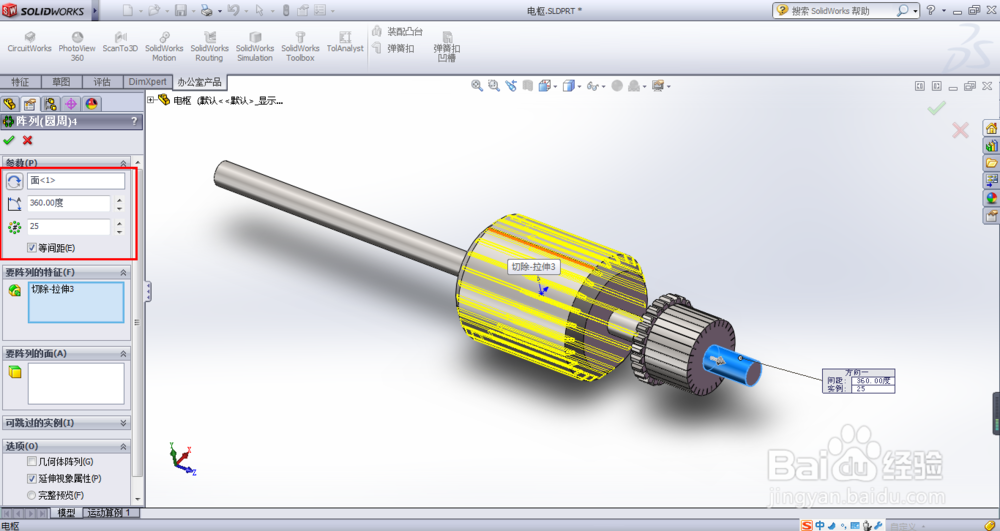Viewport: 1000px width, 531px height.
Task: Click the Select arrow tool
Action: [260, 10]
